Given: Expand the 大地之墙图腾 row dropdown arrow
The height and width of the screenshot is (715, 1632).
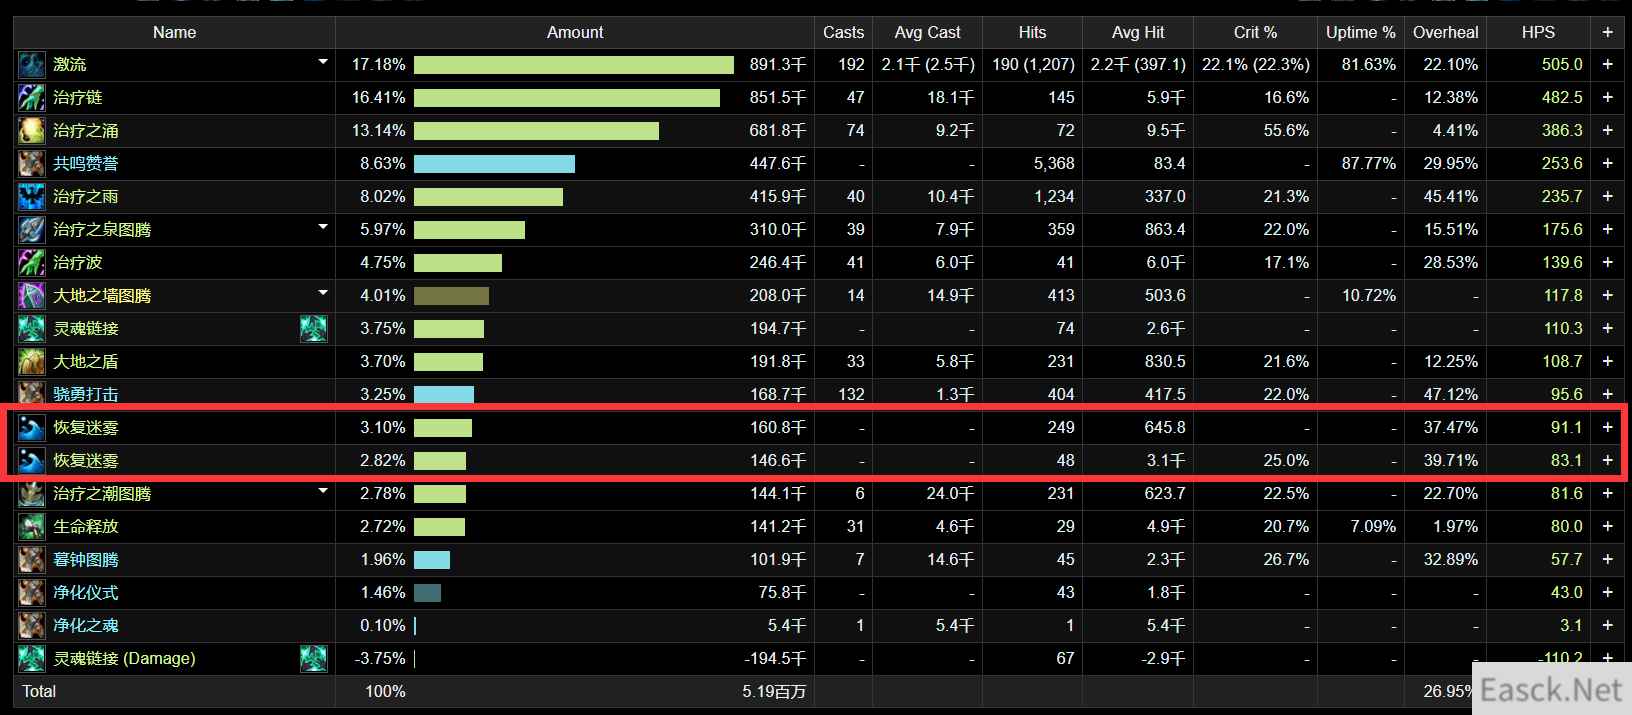Looking at the screenshot, I should click(x=323, y=293).
